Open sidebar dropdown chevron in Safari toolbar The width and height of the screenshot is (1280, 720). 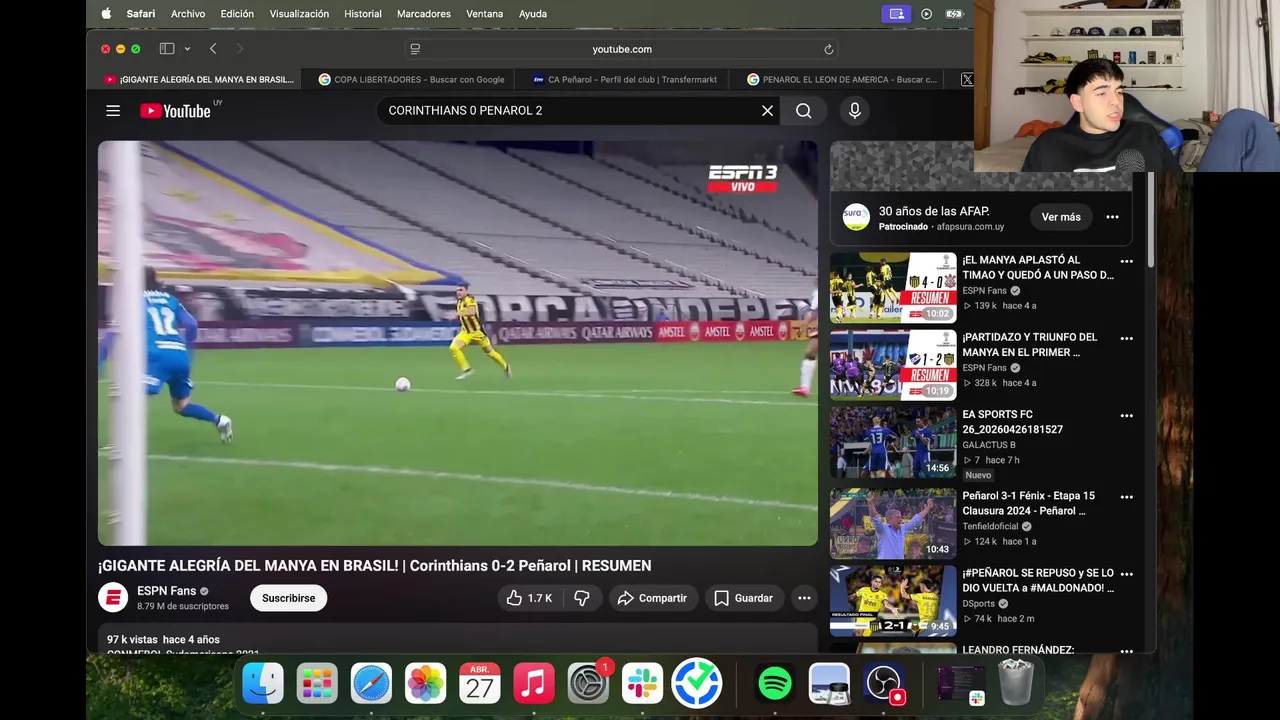[x=187, y=49]
